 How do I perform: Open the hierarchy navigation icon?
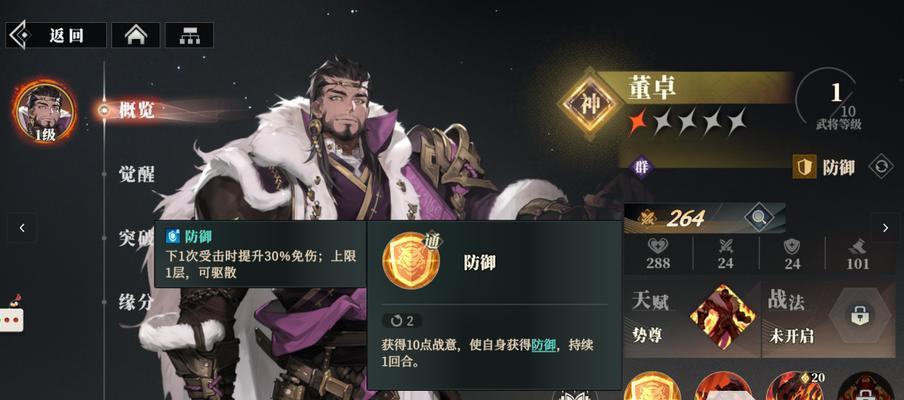[189, 35]
